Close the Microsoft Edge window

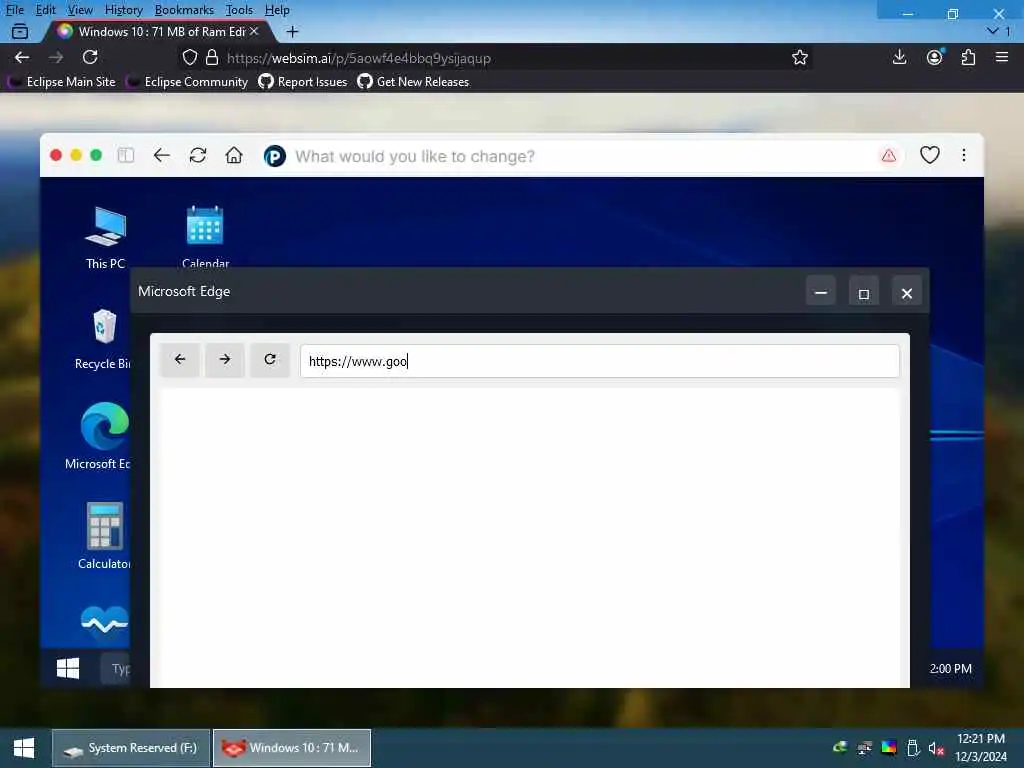click(x=906, y=293)
